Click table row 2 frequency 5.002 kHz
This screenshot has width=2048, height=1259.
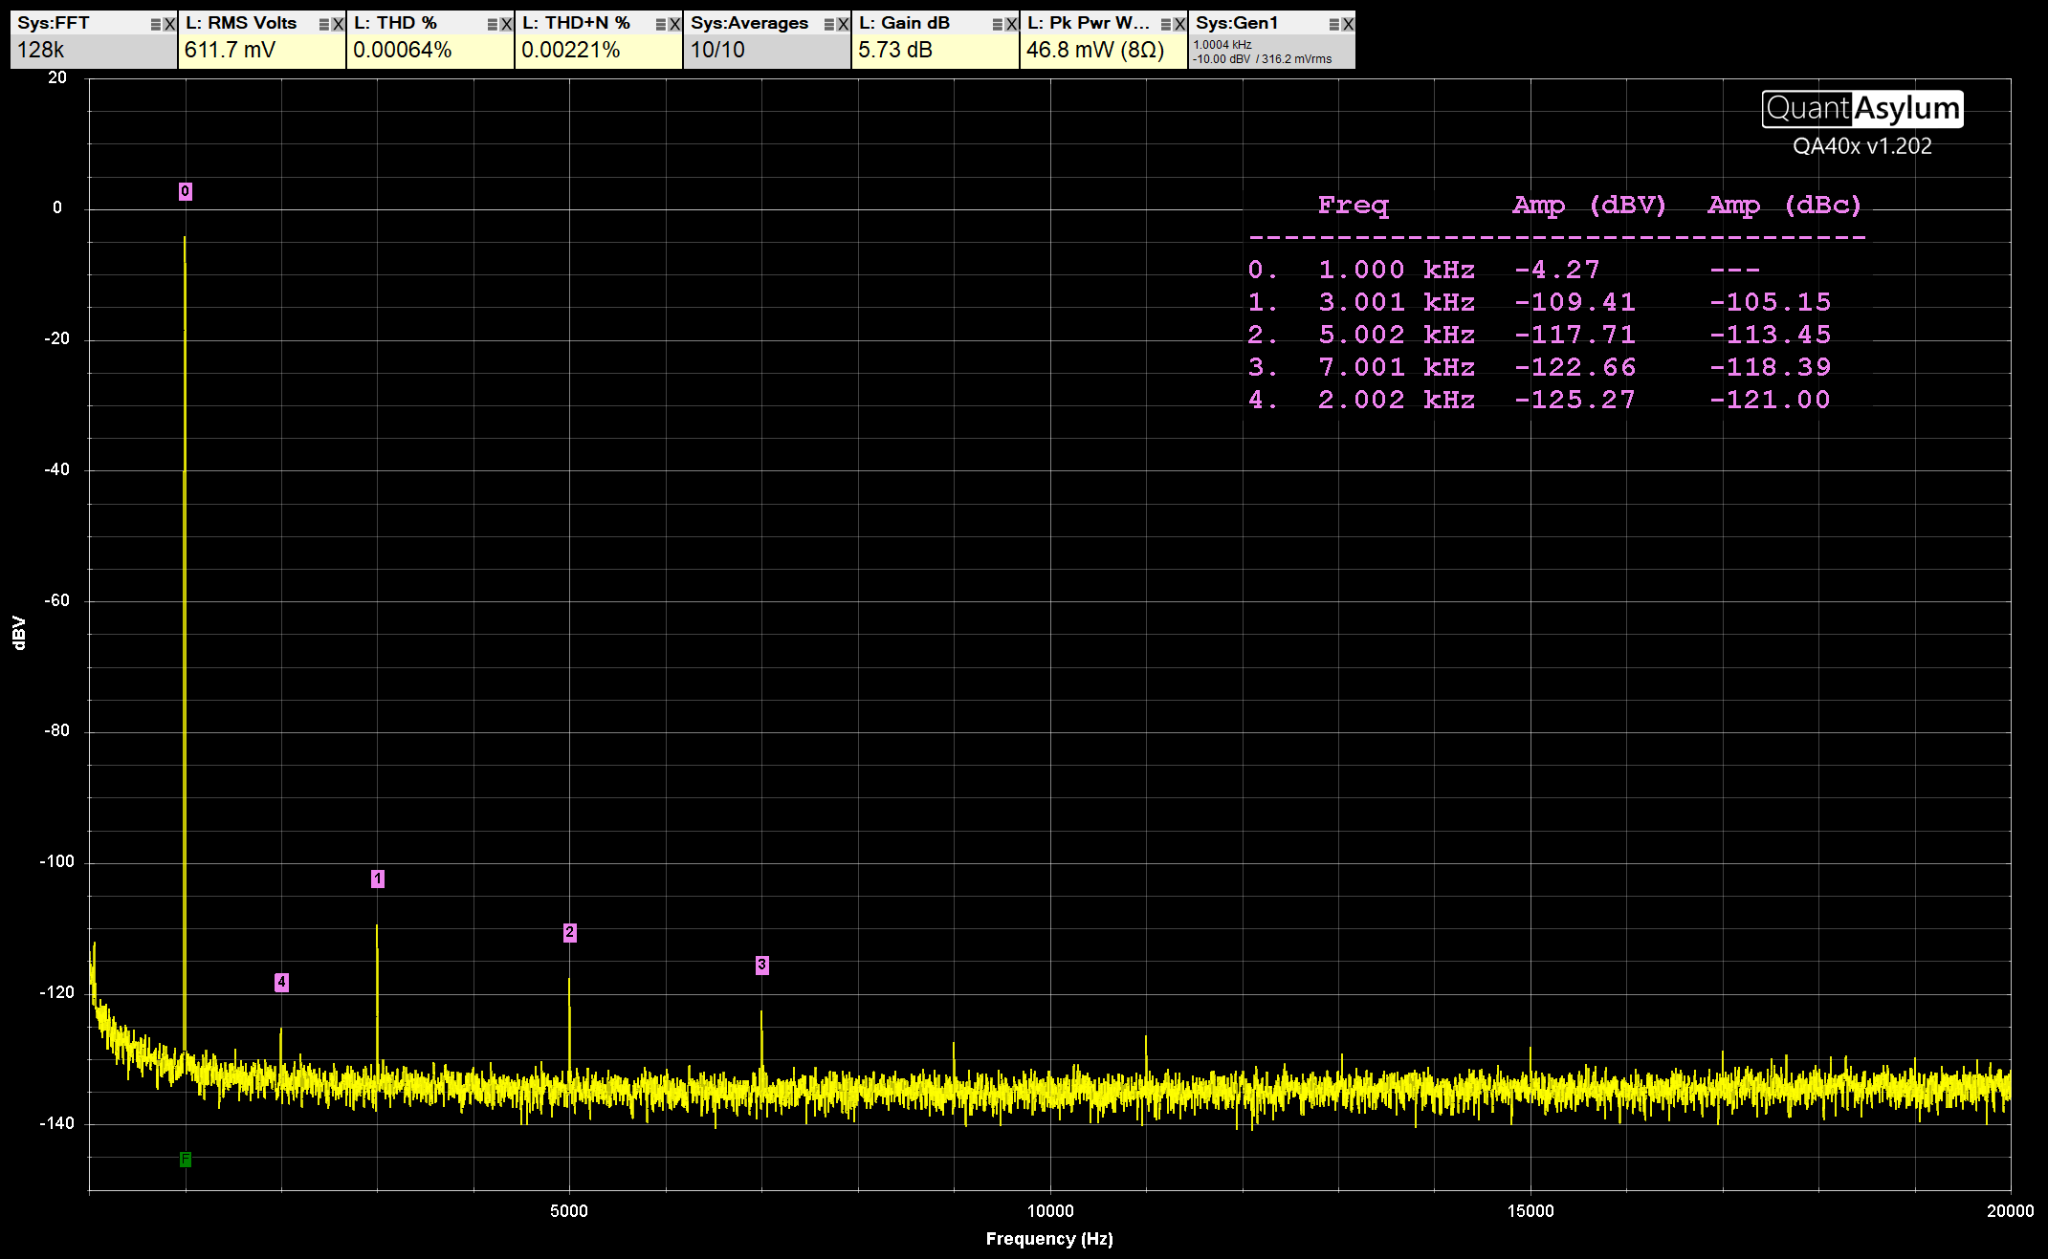(1396, 335)
